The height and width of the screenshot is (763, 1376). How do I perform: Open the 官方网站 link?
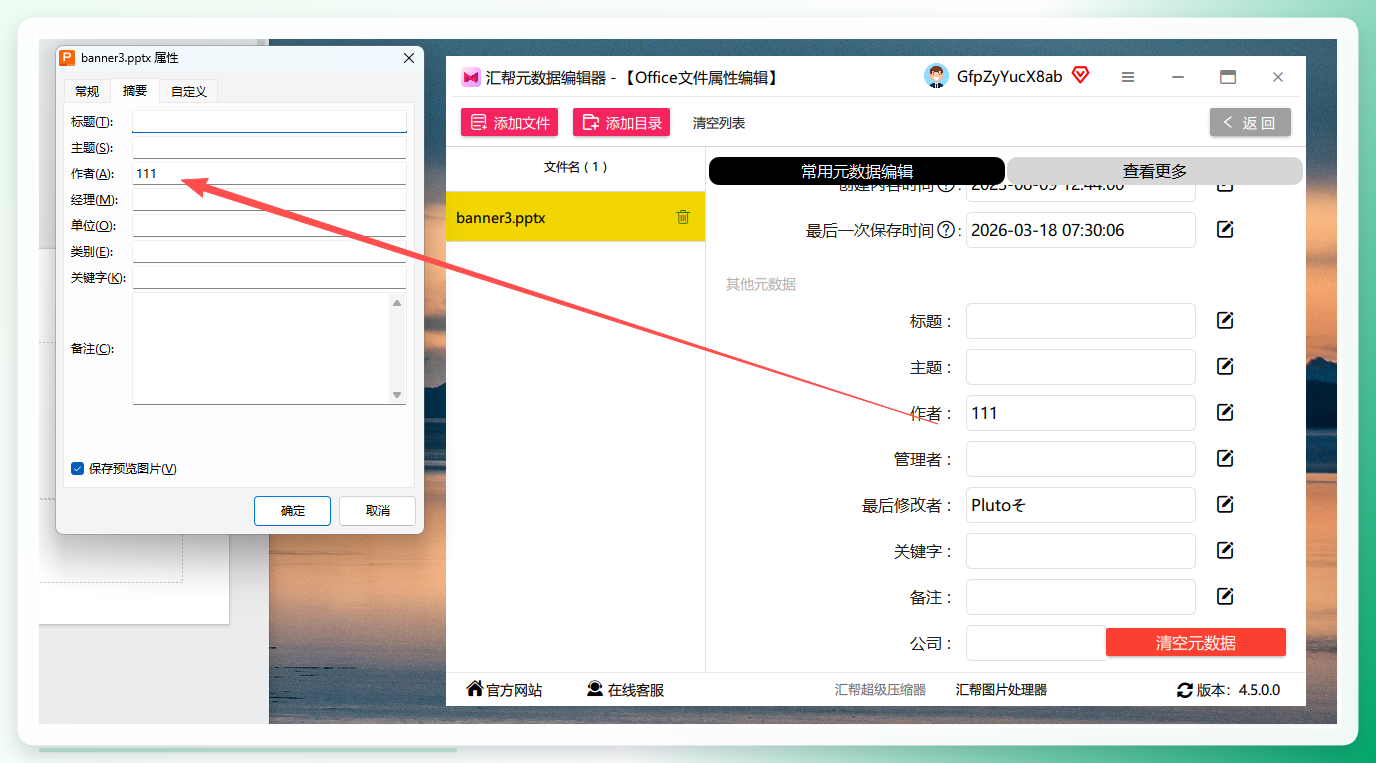coord(504,690)
